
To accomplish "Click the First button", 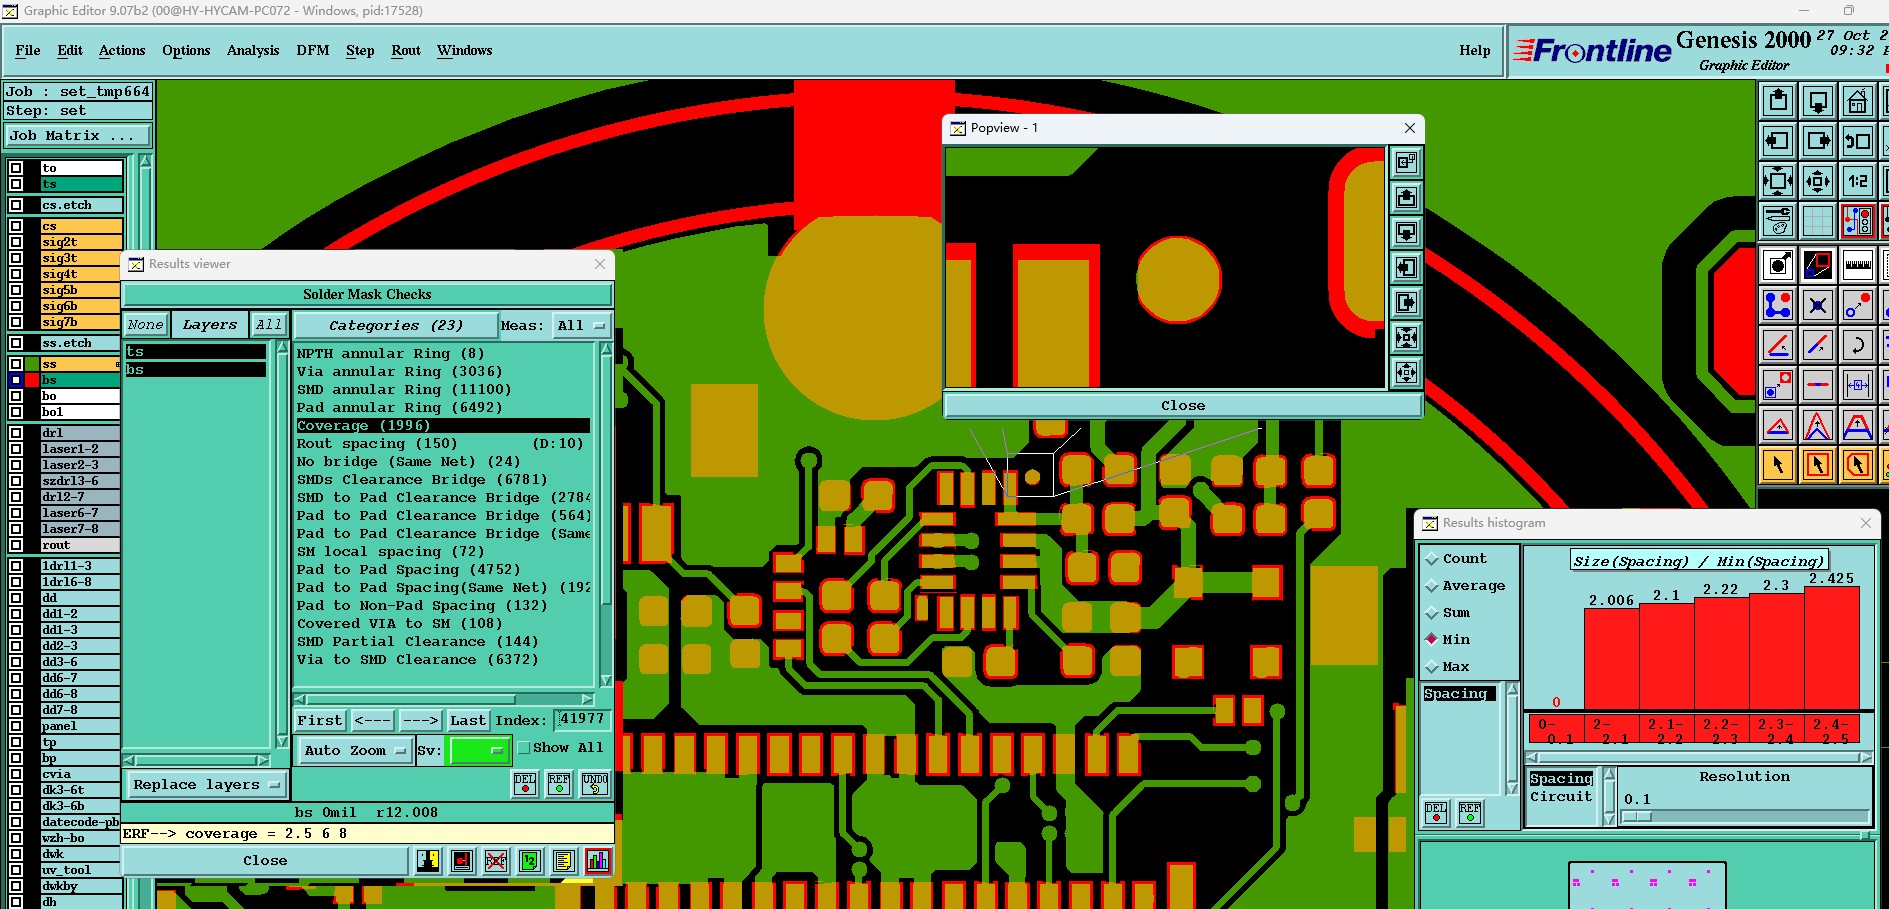I will [x=320, y=720].
